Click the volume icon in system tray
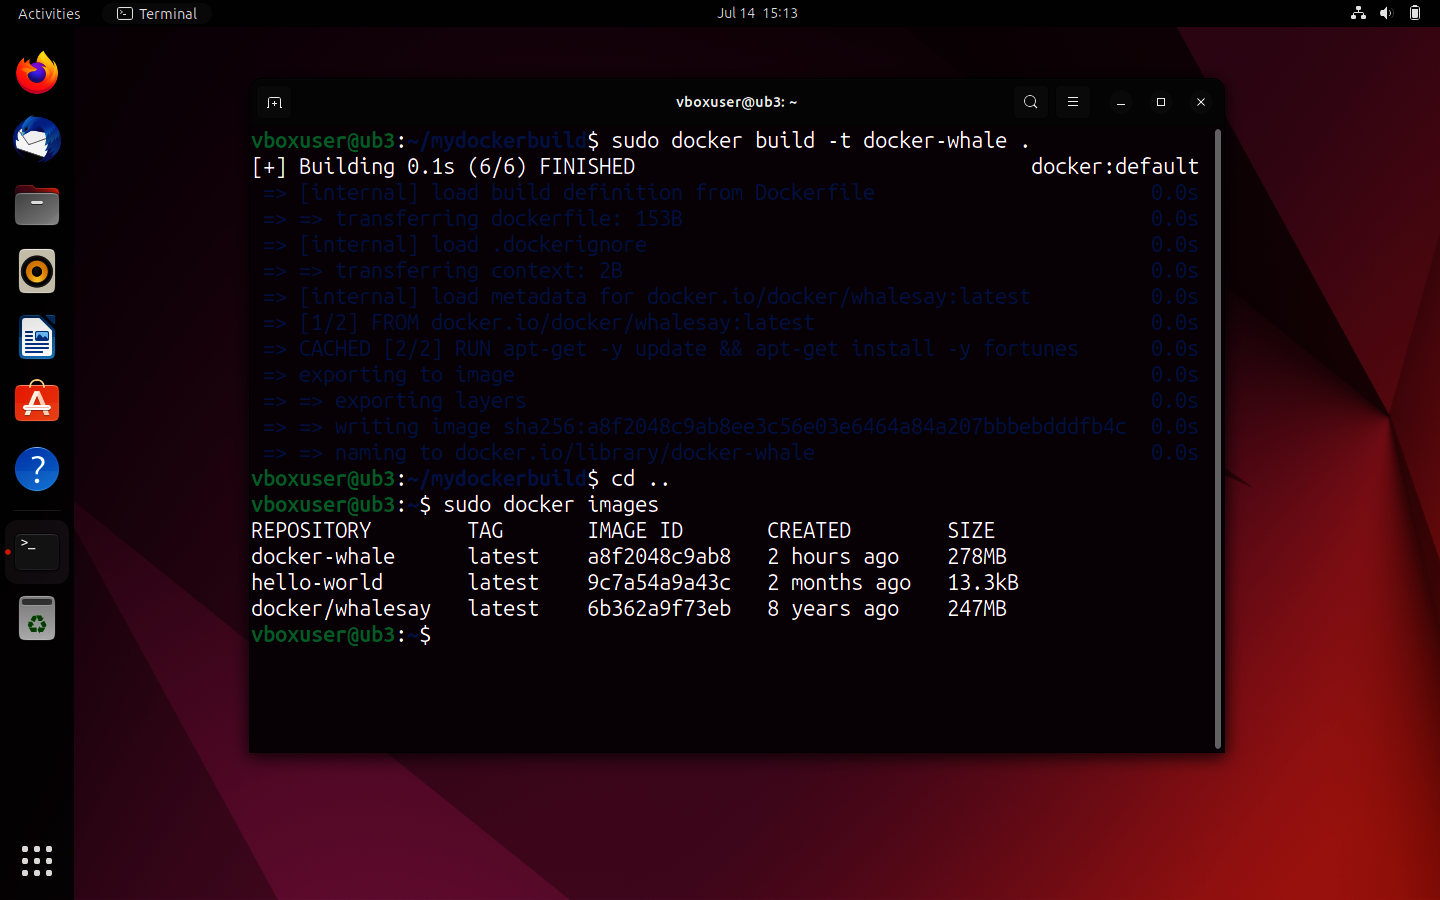 1386,13
